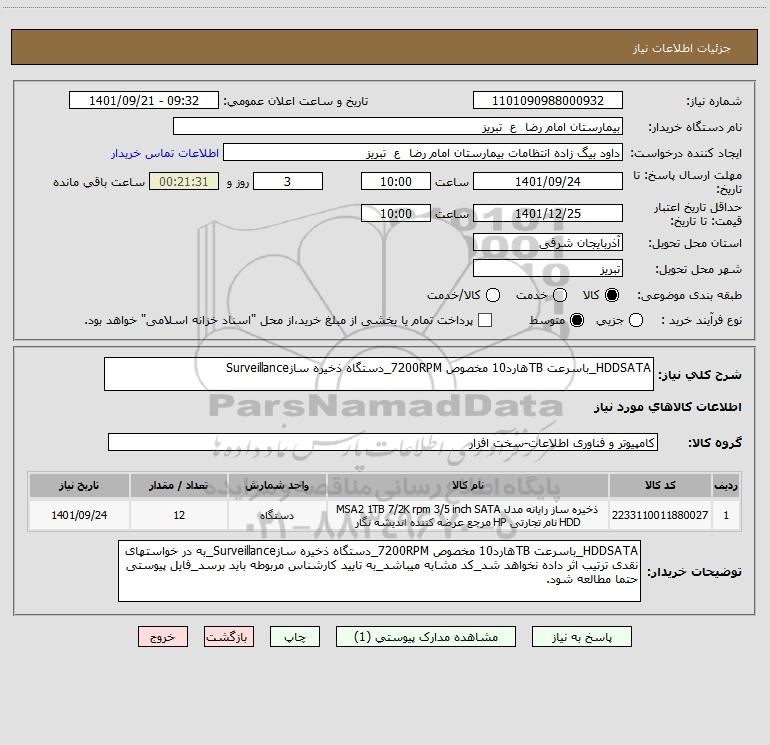Click the response deadline hour 10:00 field
This screenshot has width=770, height=745.
[x=396, y=181]
